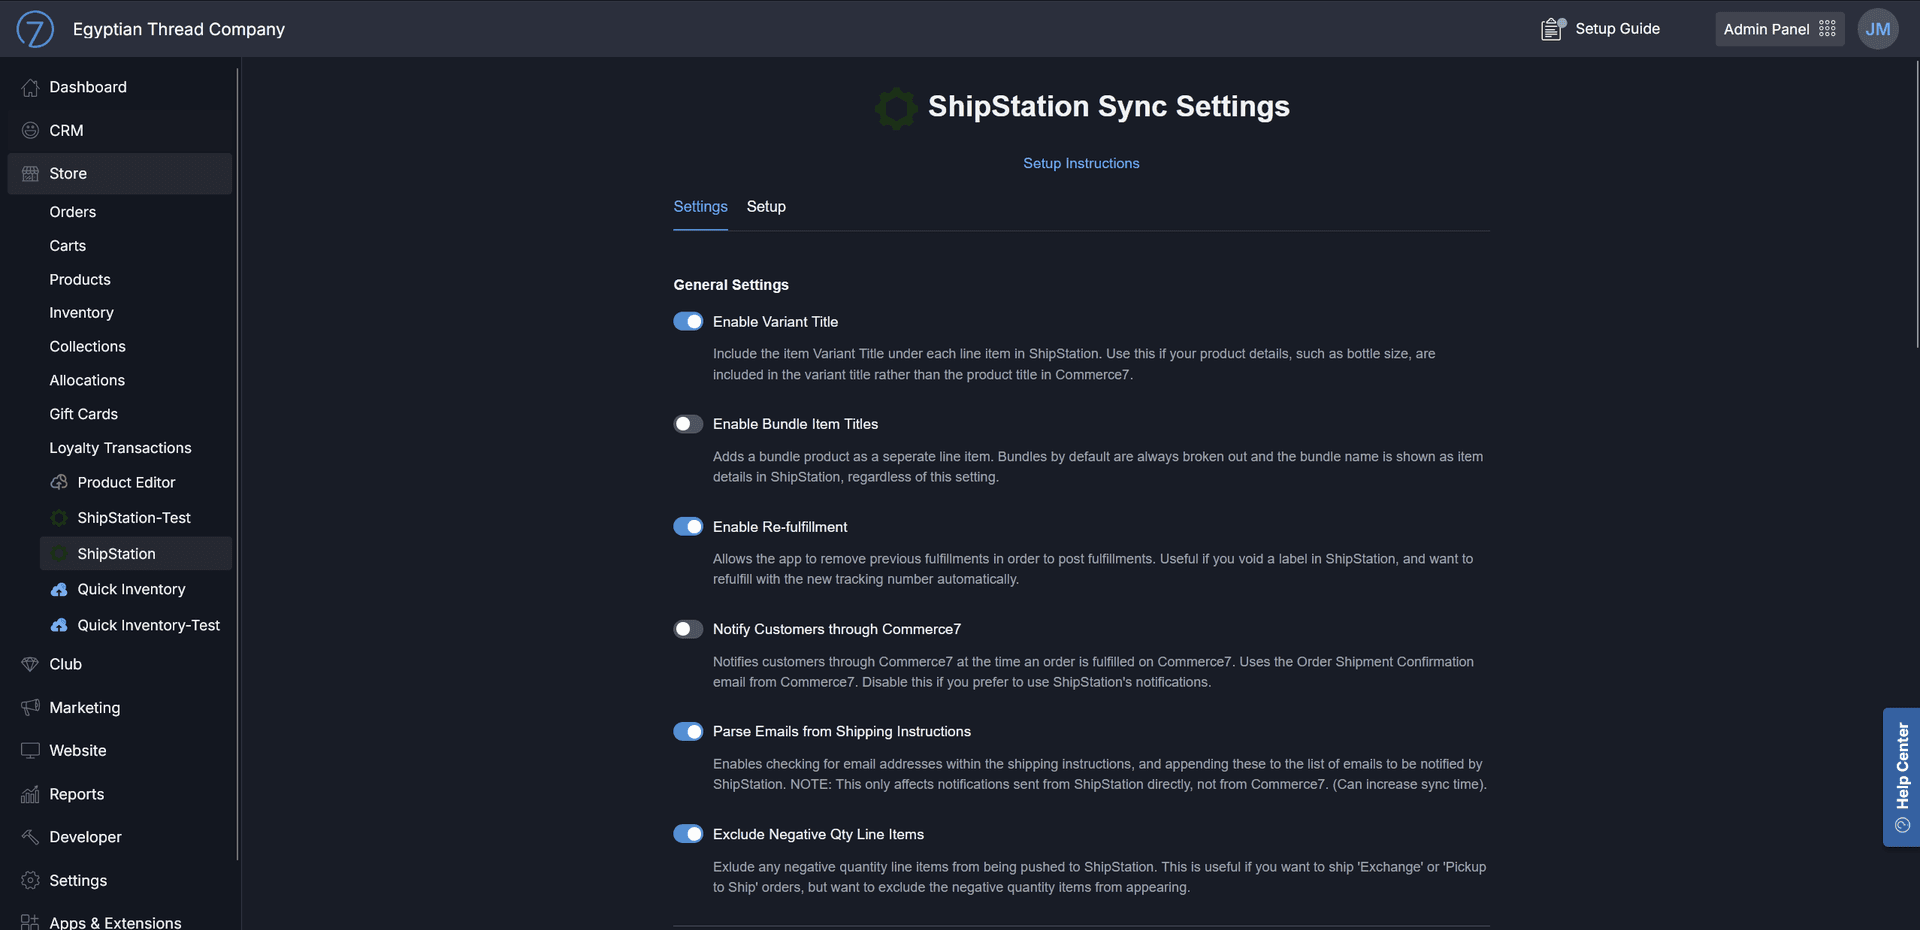Open the JM user avatar menu

coord(1877,28)
